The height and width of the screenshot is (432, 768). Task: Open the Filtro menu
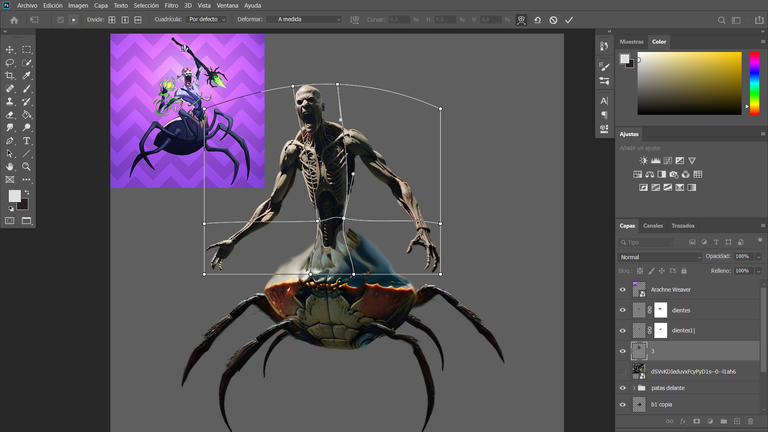171,5
